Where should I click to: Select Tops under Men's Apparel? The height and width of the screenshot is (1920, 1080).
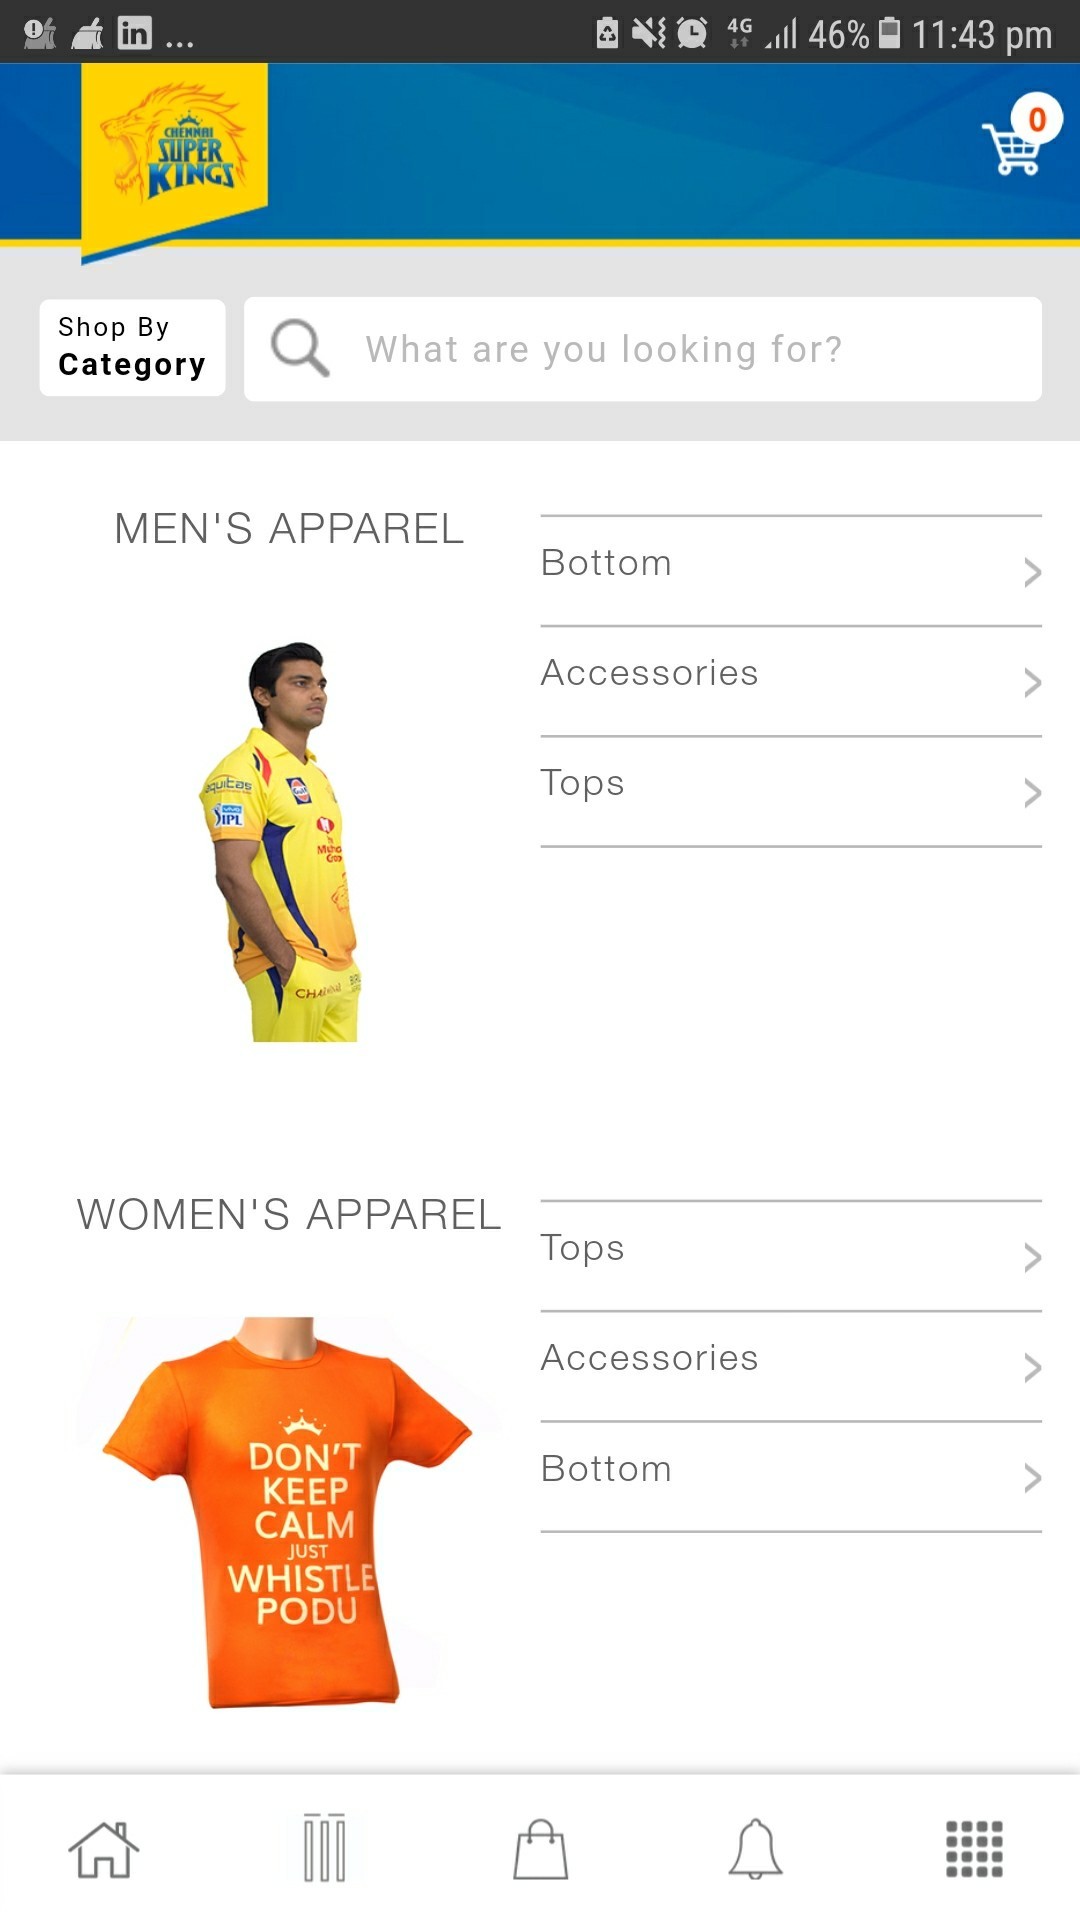[583, 783]
